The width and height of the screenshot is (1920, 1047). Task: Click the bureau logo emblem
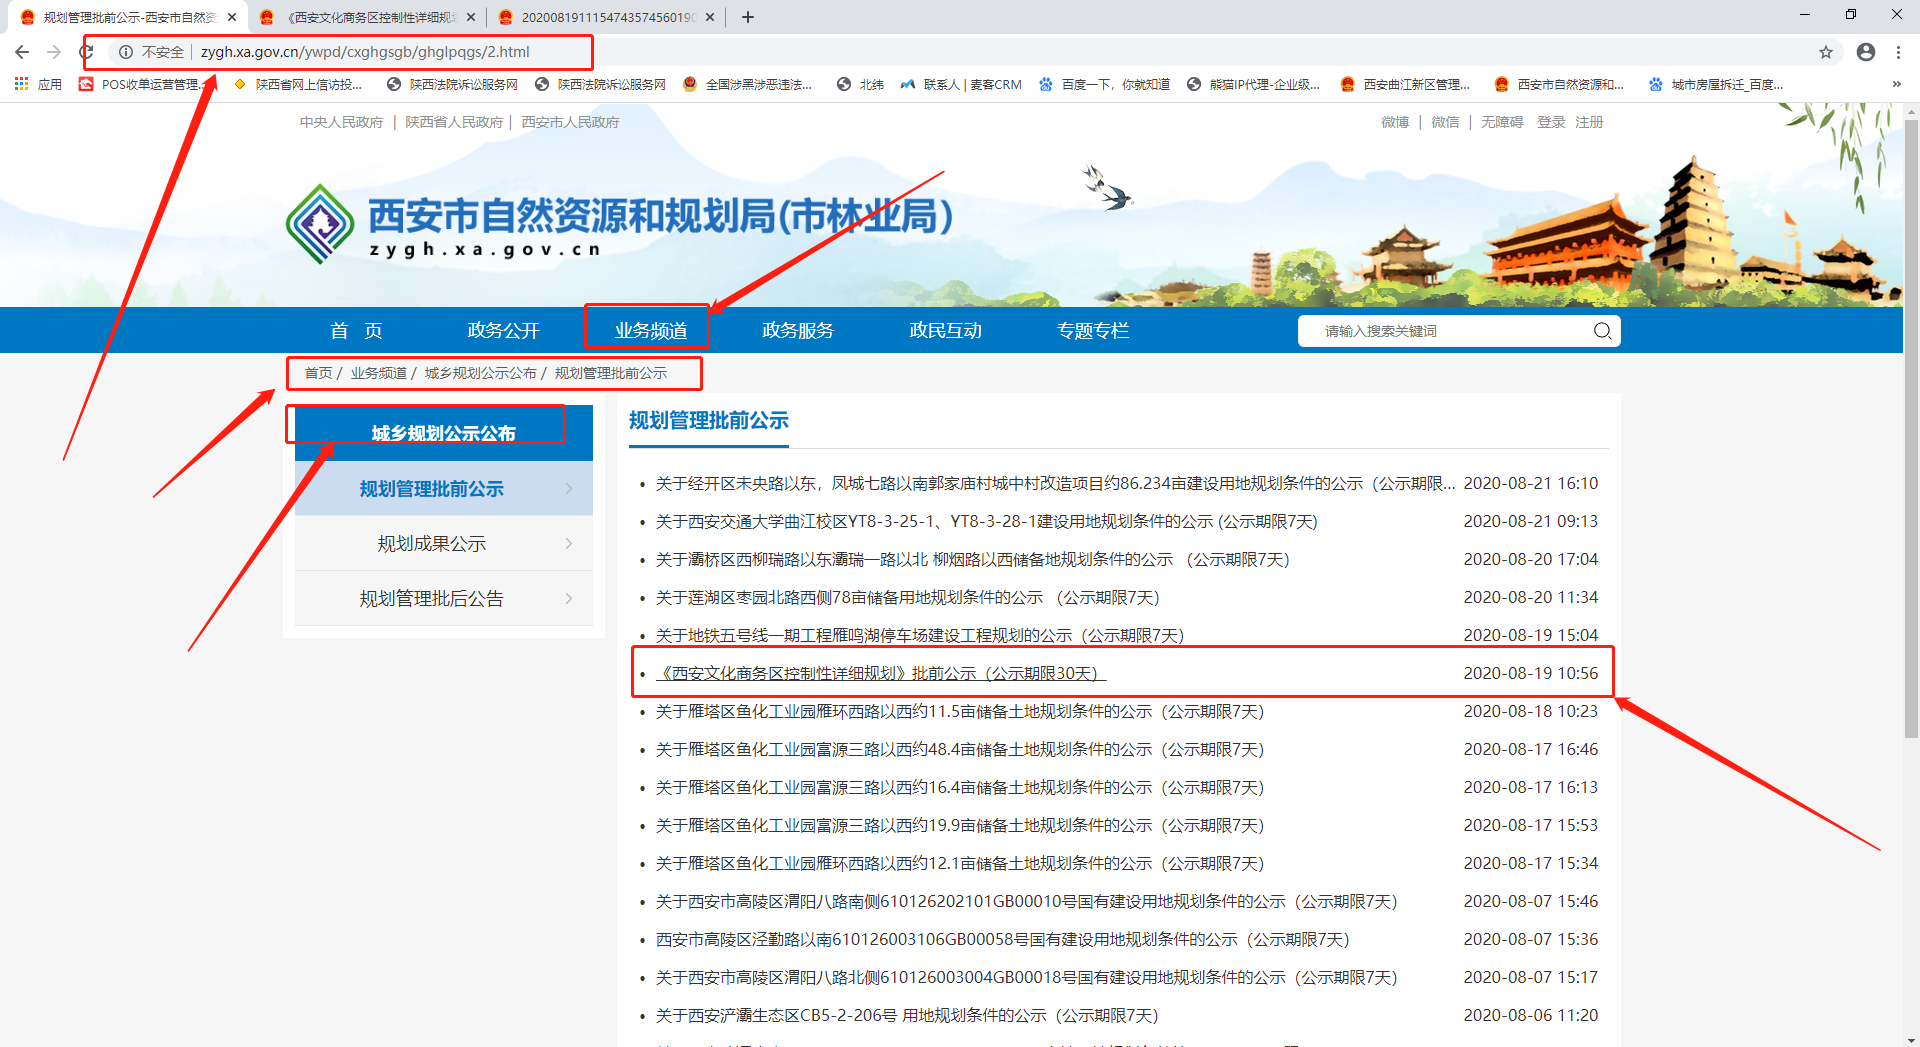pos(320,224)
